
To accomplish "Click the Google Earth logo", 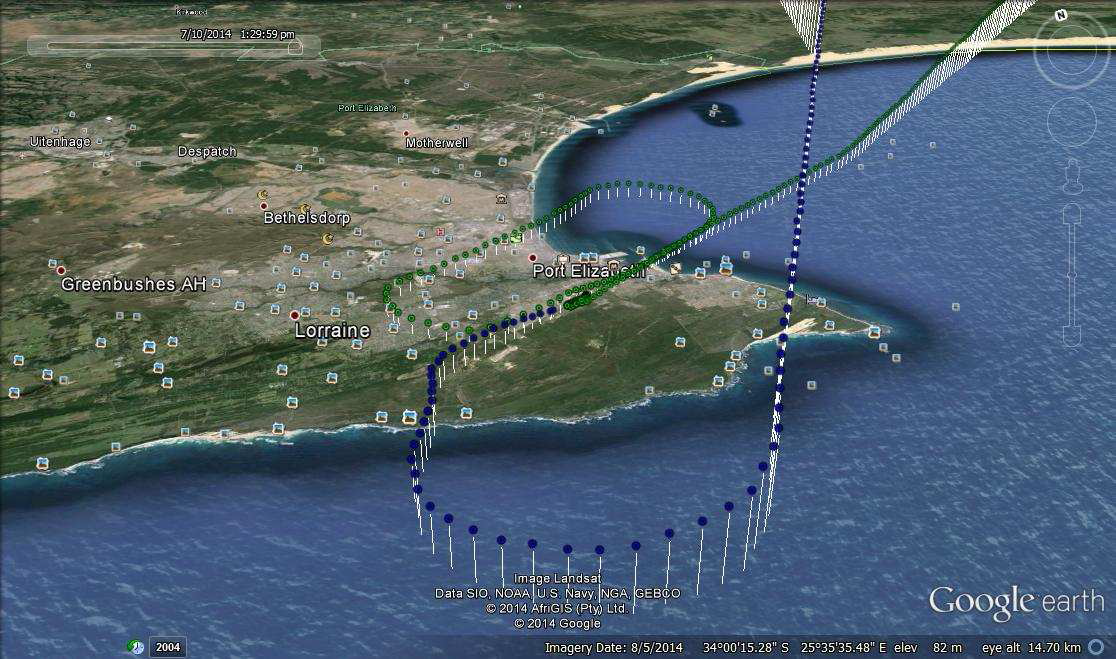I will (1016, 602).
